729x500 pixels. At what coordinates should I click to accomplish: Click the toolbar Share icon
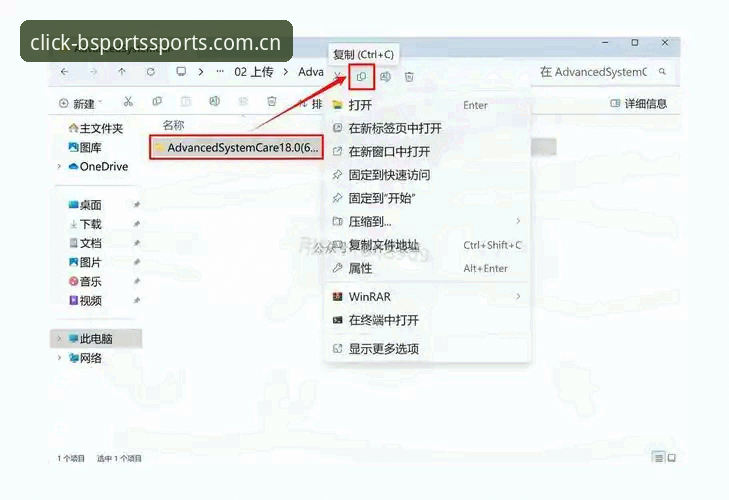pyautogui.click(x=243, y=101)
